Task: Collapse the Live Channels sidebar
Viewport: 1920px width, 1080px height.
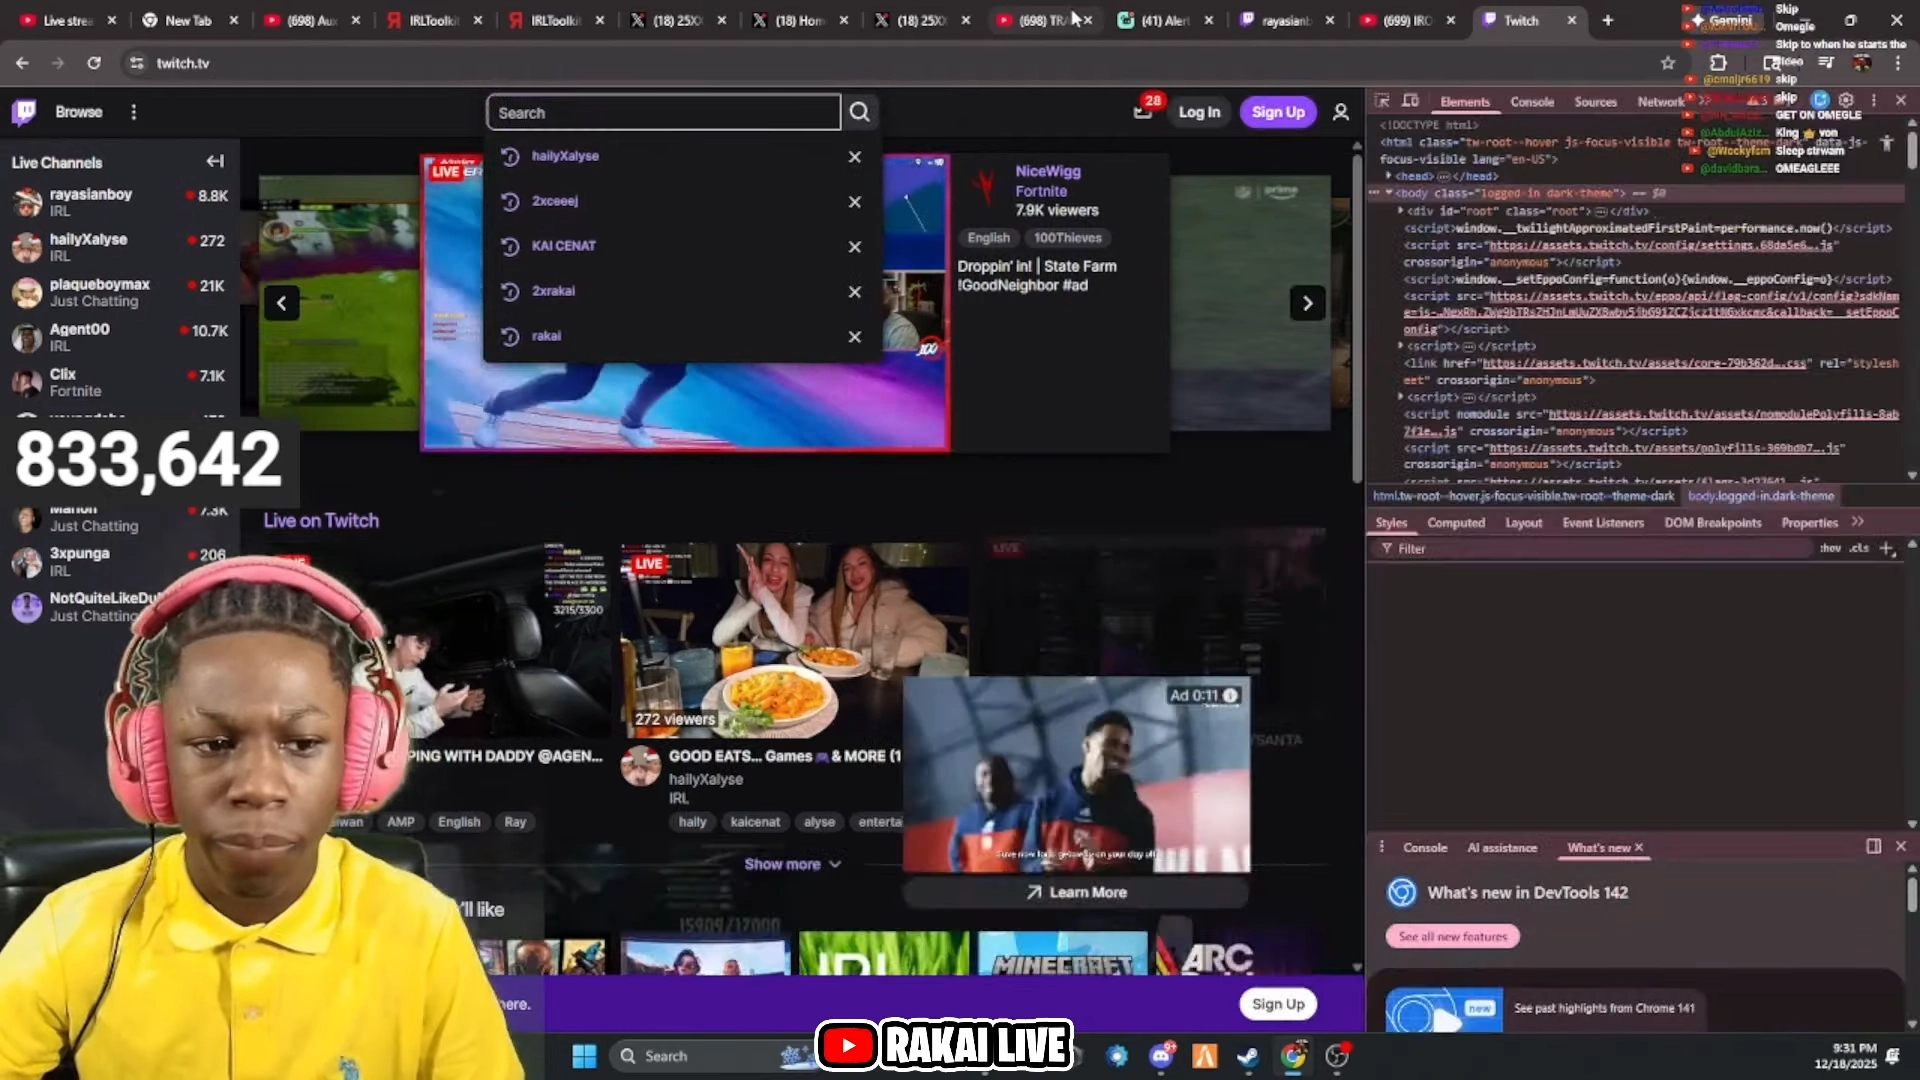Action: coord(215,161)
